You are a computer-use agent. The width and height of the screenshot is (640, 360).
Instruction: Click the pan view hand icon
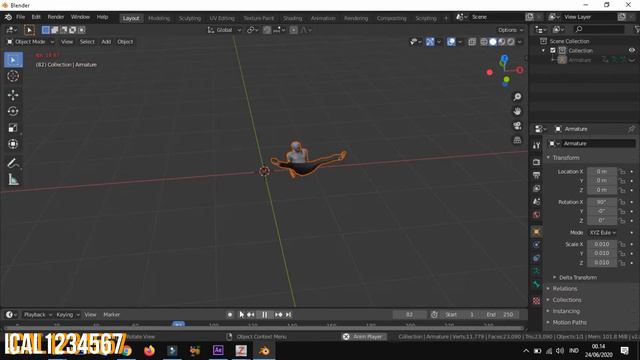coord(517,111)
